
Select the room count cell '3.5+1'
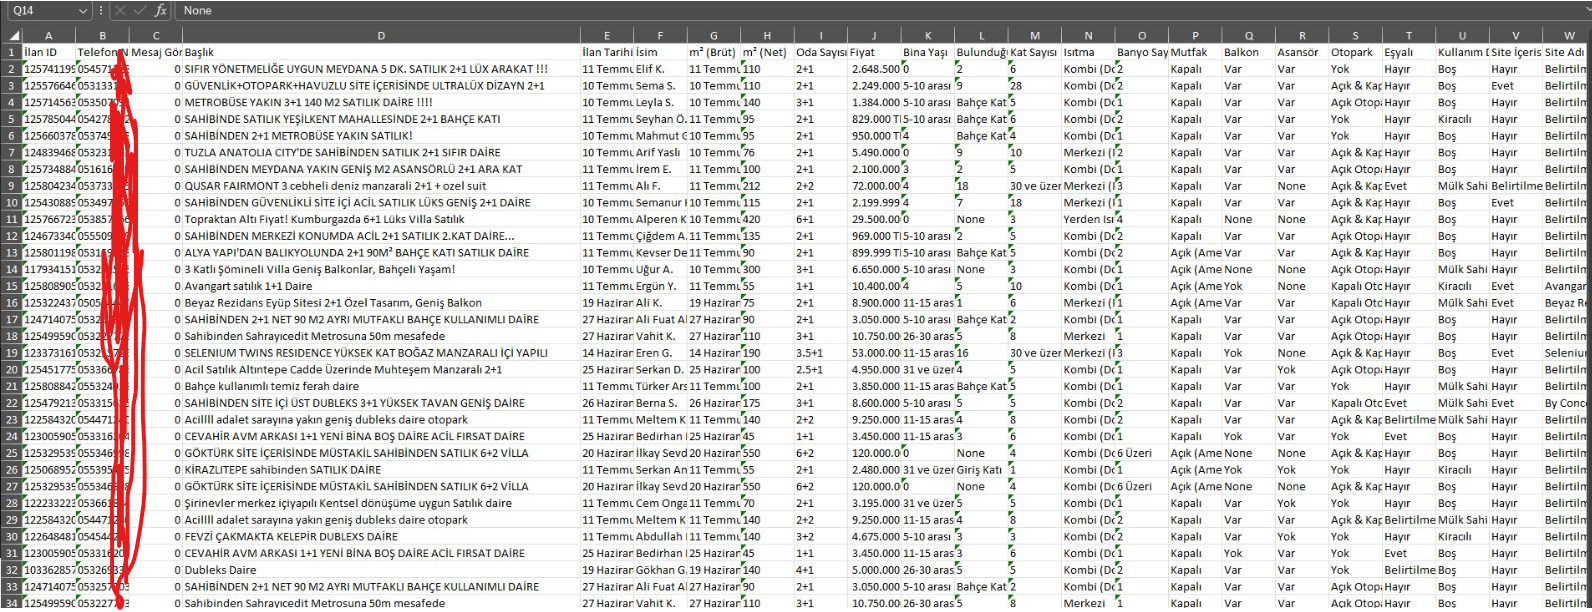[821, 353]
